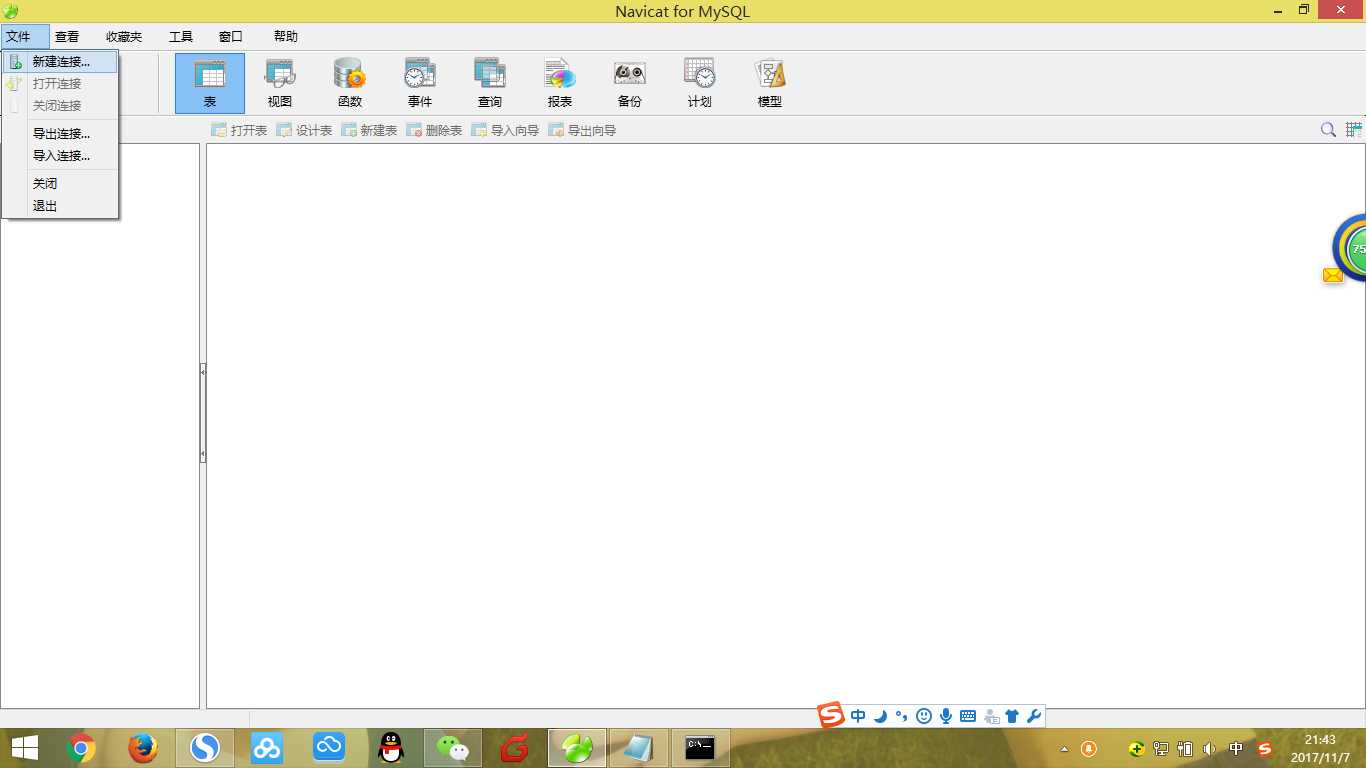The height and width of the screenshot is (768, 1366).
Task: Launch Firefox from the taskbar
Action: (143, 747)
